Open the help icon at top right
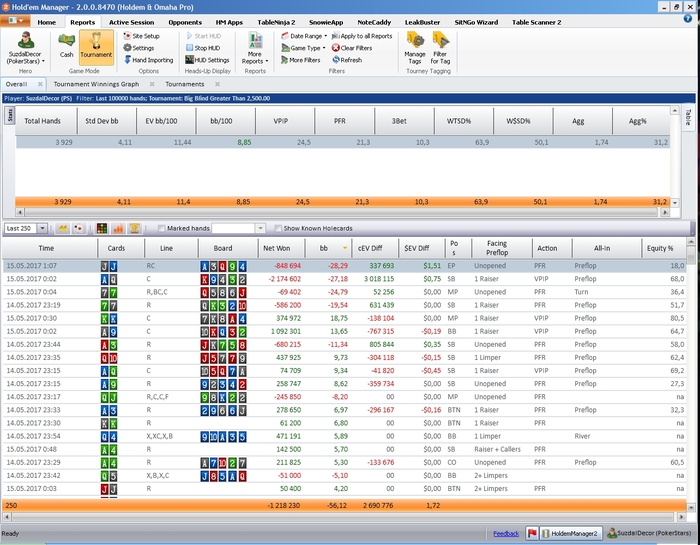Image resolution: width=700 pixels, height=545 pixels. click(688, 18)
